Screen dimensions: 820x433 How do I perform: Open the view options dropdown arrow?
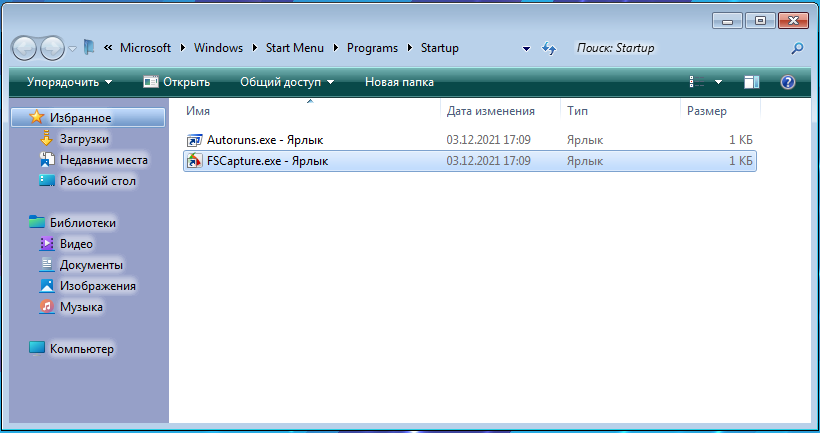click(718, 82)
